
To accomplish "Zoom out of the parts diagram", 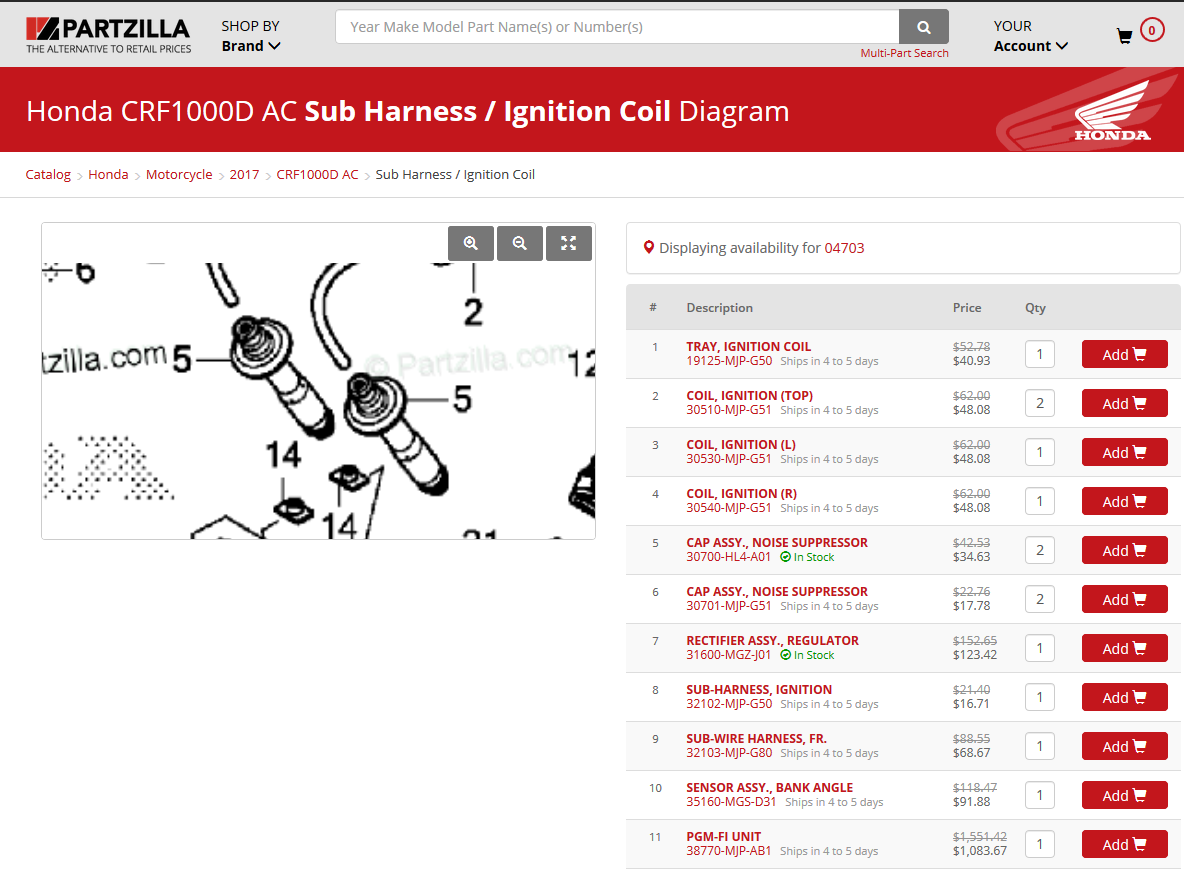I will (x=520, y=243).
